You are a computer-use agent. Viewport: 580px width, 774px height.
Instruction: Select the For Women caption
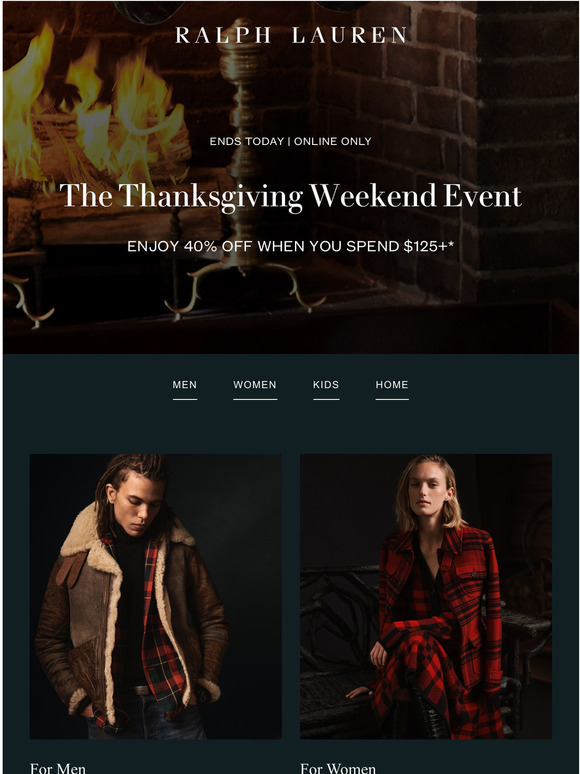coord(338,768)
